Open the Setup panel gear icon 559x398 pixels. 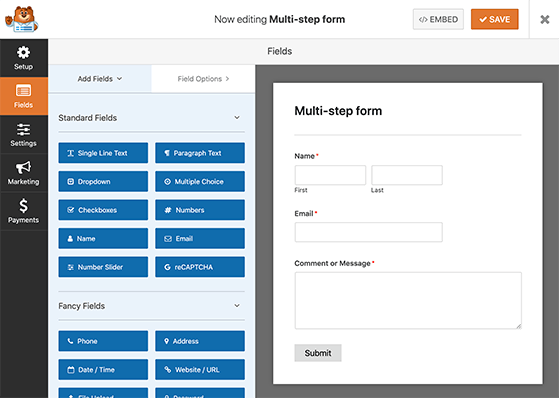point(24,53)
